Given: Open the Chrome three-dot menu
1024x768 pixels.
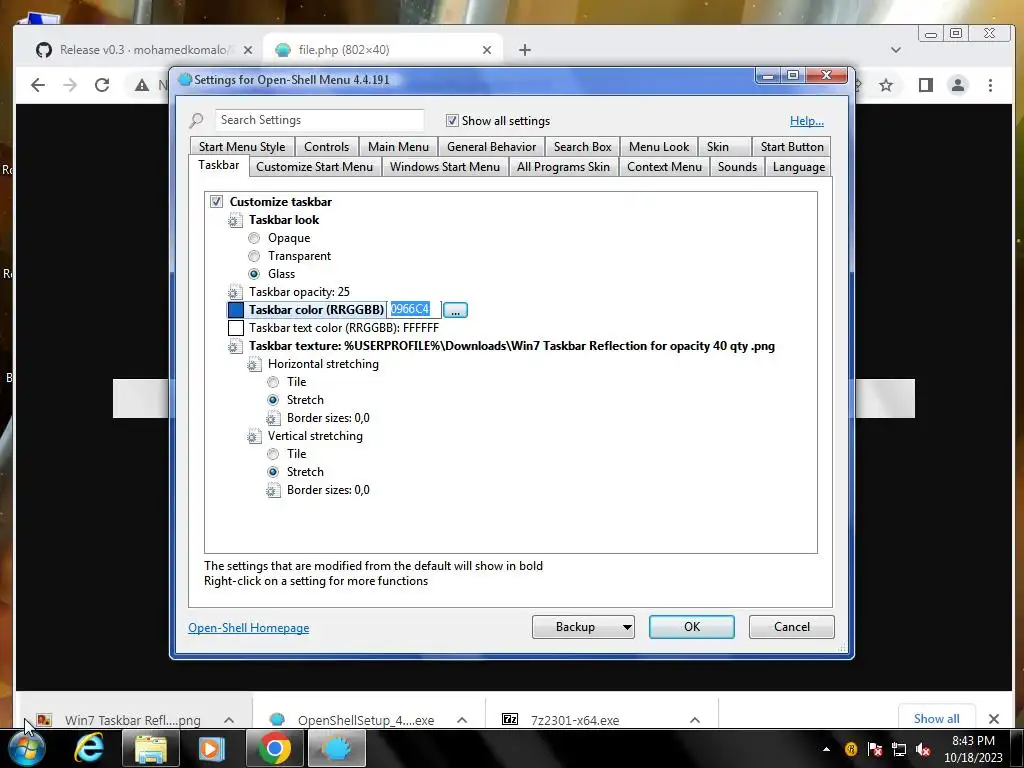Looking at the screenshot, I should (991, 85).
